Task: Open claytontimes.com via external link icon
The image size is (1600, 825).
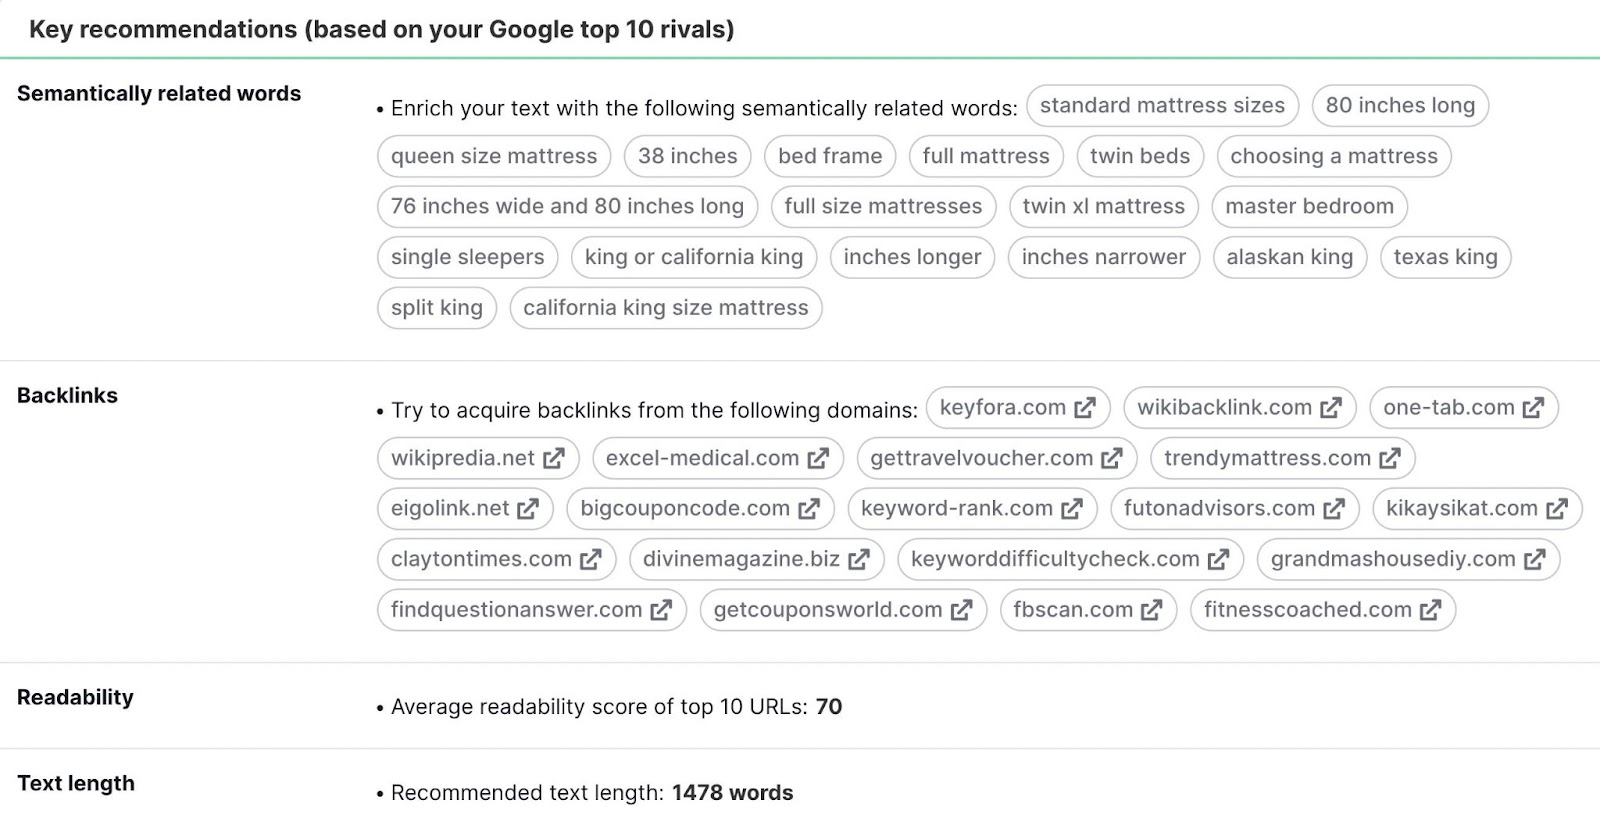Action: (589, 559)
